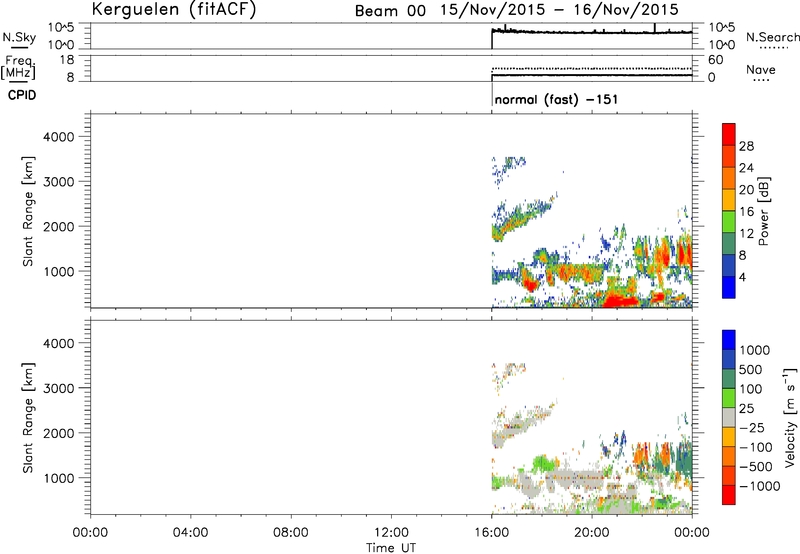Image resolution: width=800 pixels, height=554 pixels.
Task: Click the 'Freq. [MHz]' axis label
Action: (19, 67)
